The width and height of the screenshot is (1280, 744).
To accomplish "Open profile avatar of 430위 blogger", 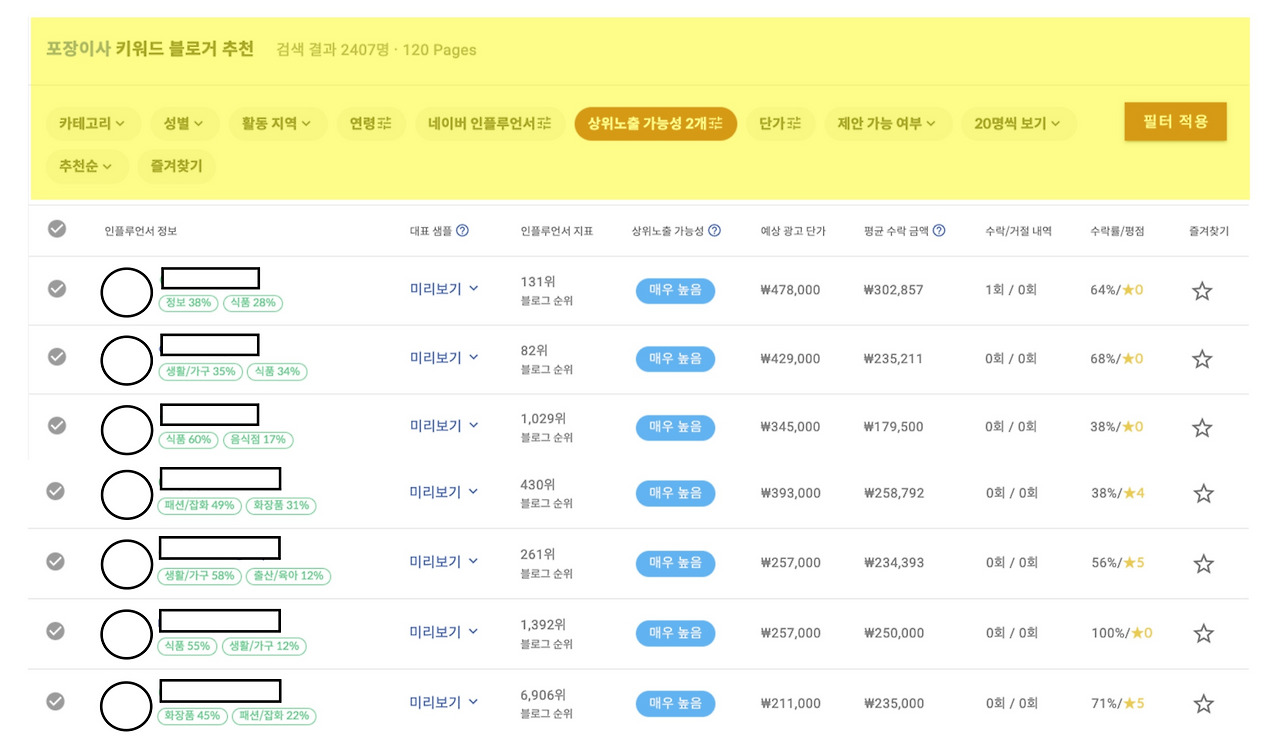I will (x=126, y=494).
